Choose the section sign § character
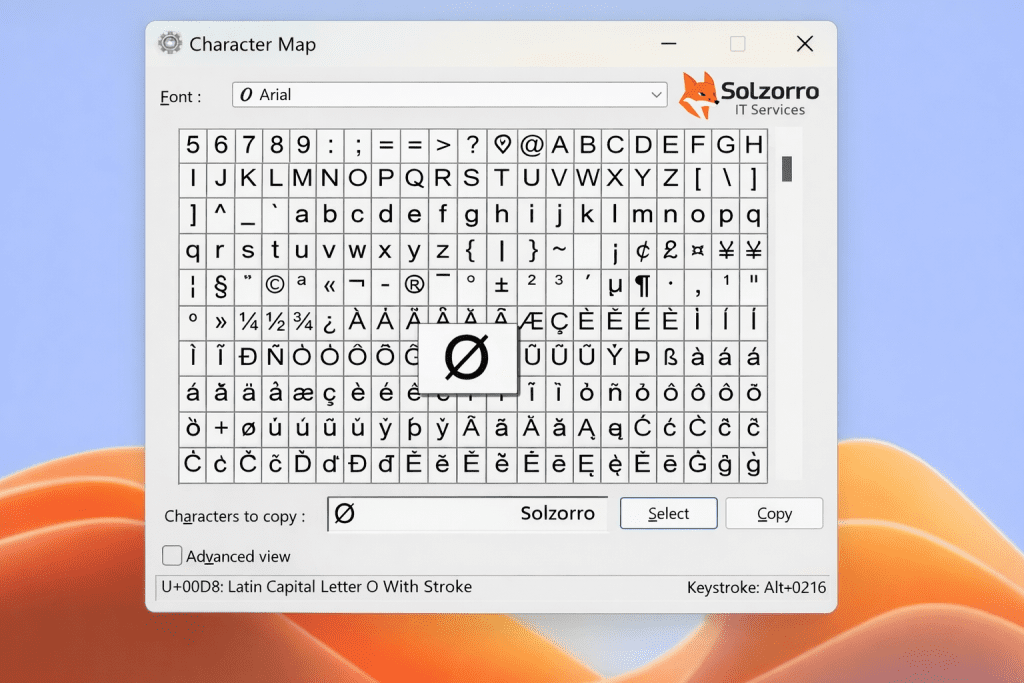The width and height of the screenshot is (1024, 683). [x=221, y=286]
